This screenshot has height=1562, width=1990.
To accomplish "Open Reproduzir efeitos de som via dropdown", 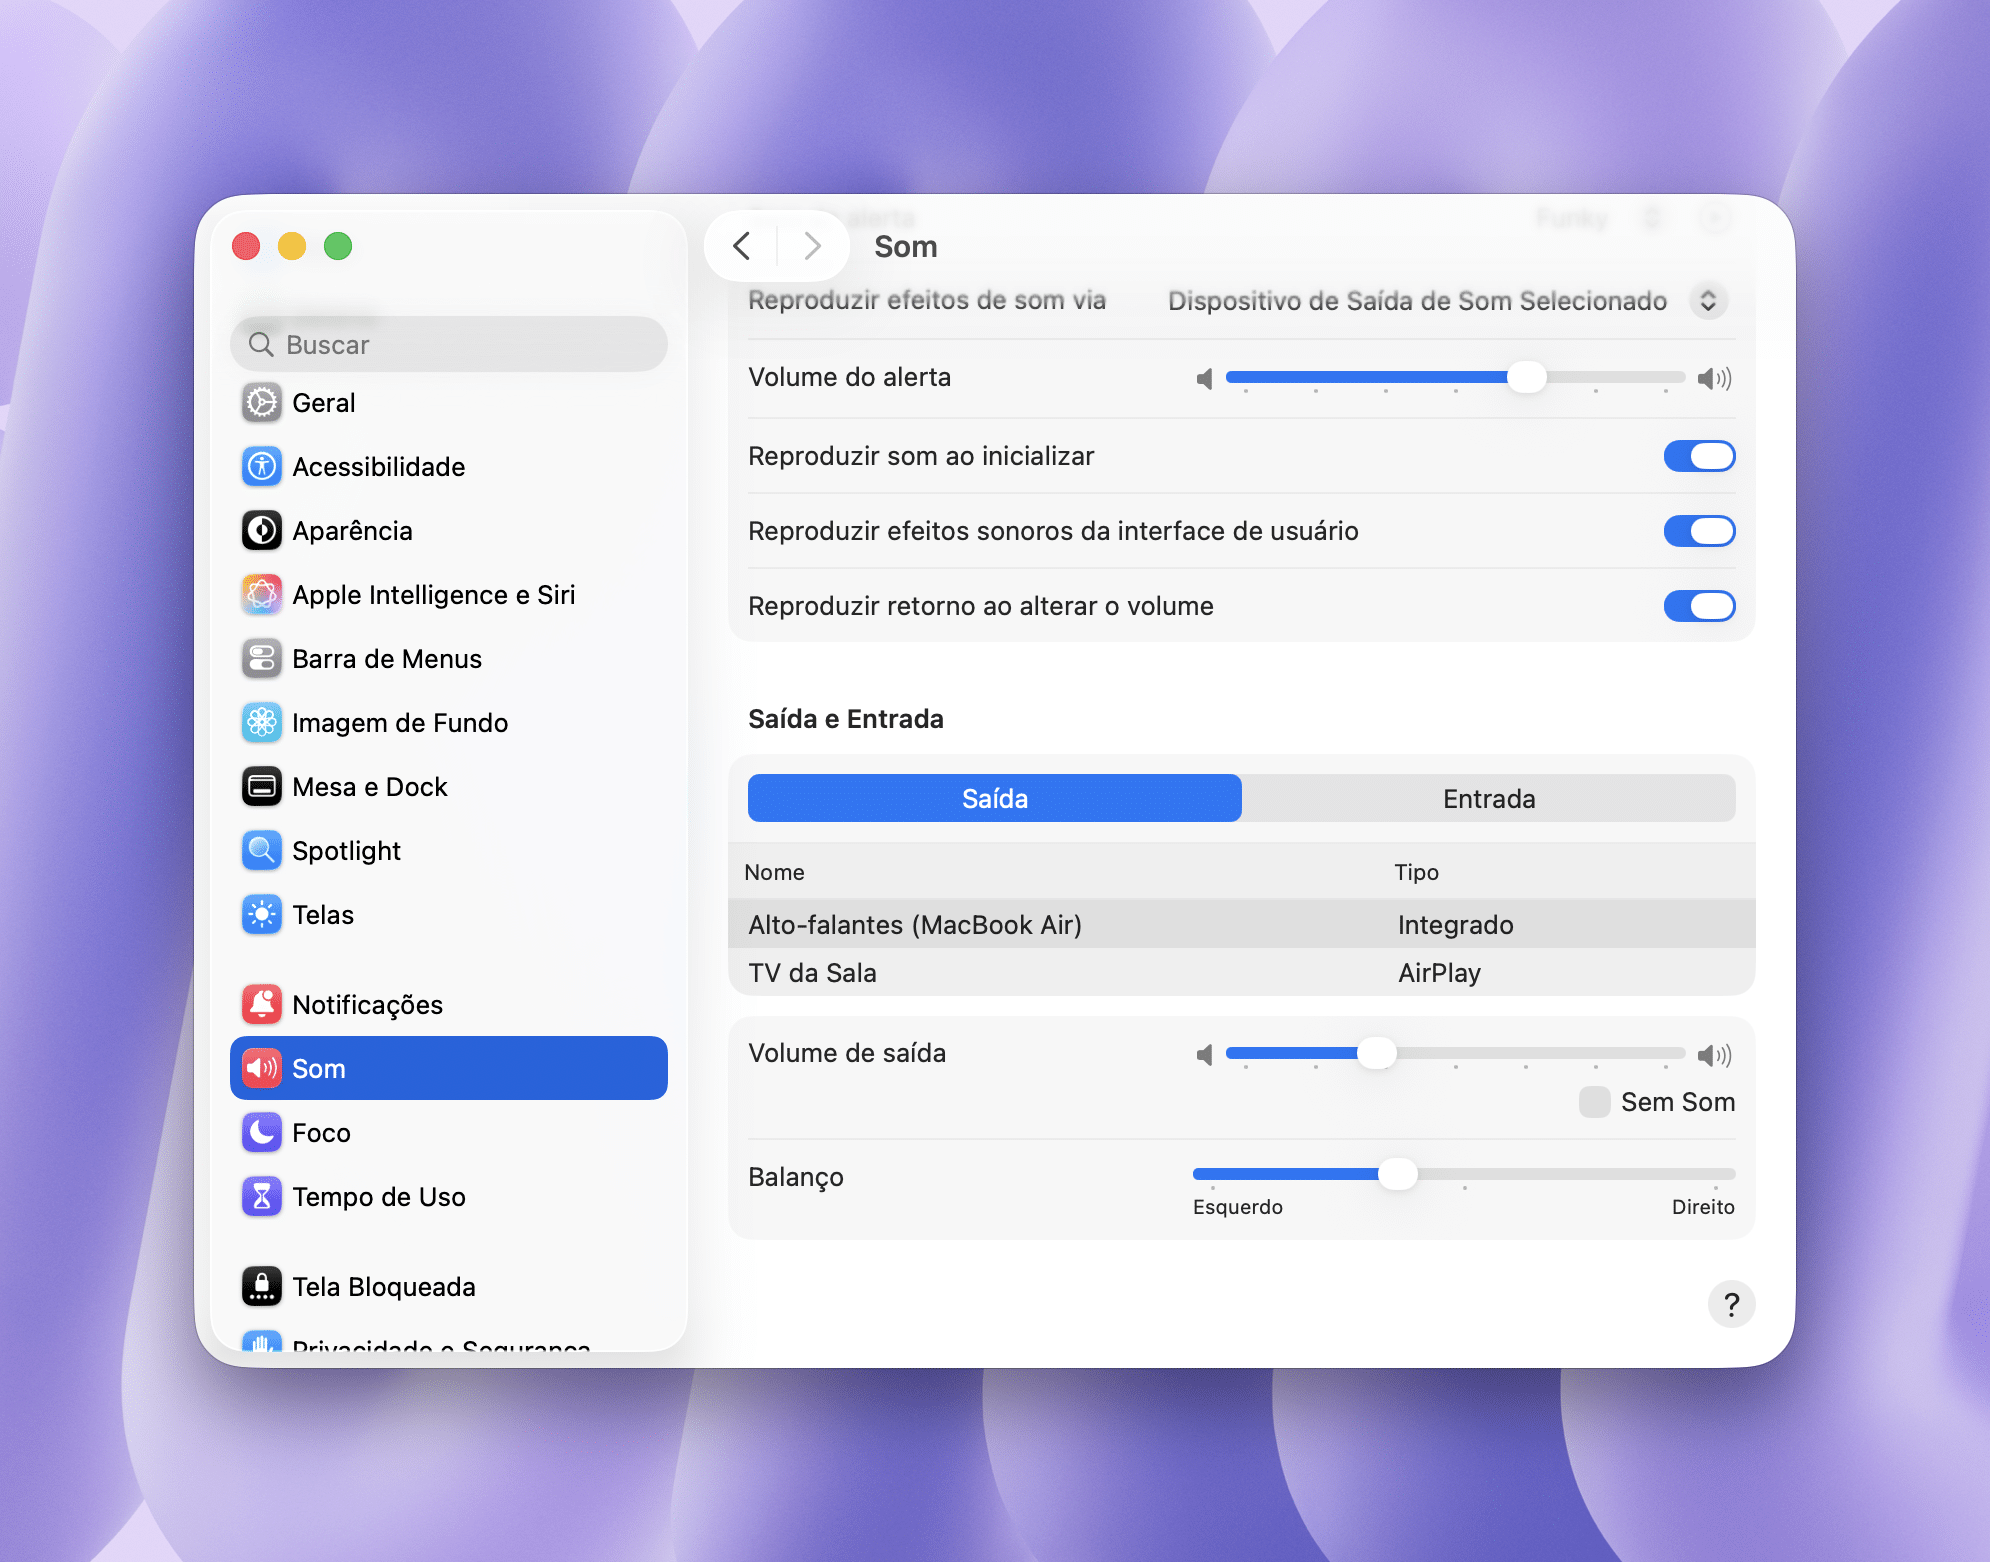I will [x=1708, y=301].
